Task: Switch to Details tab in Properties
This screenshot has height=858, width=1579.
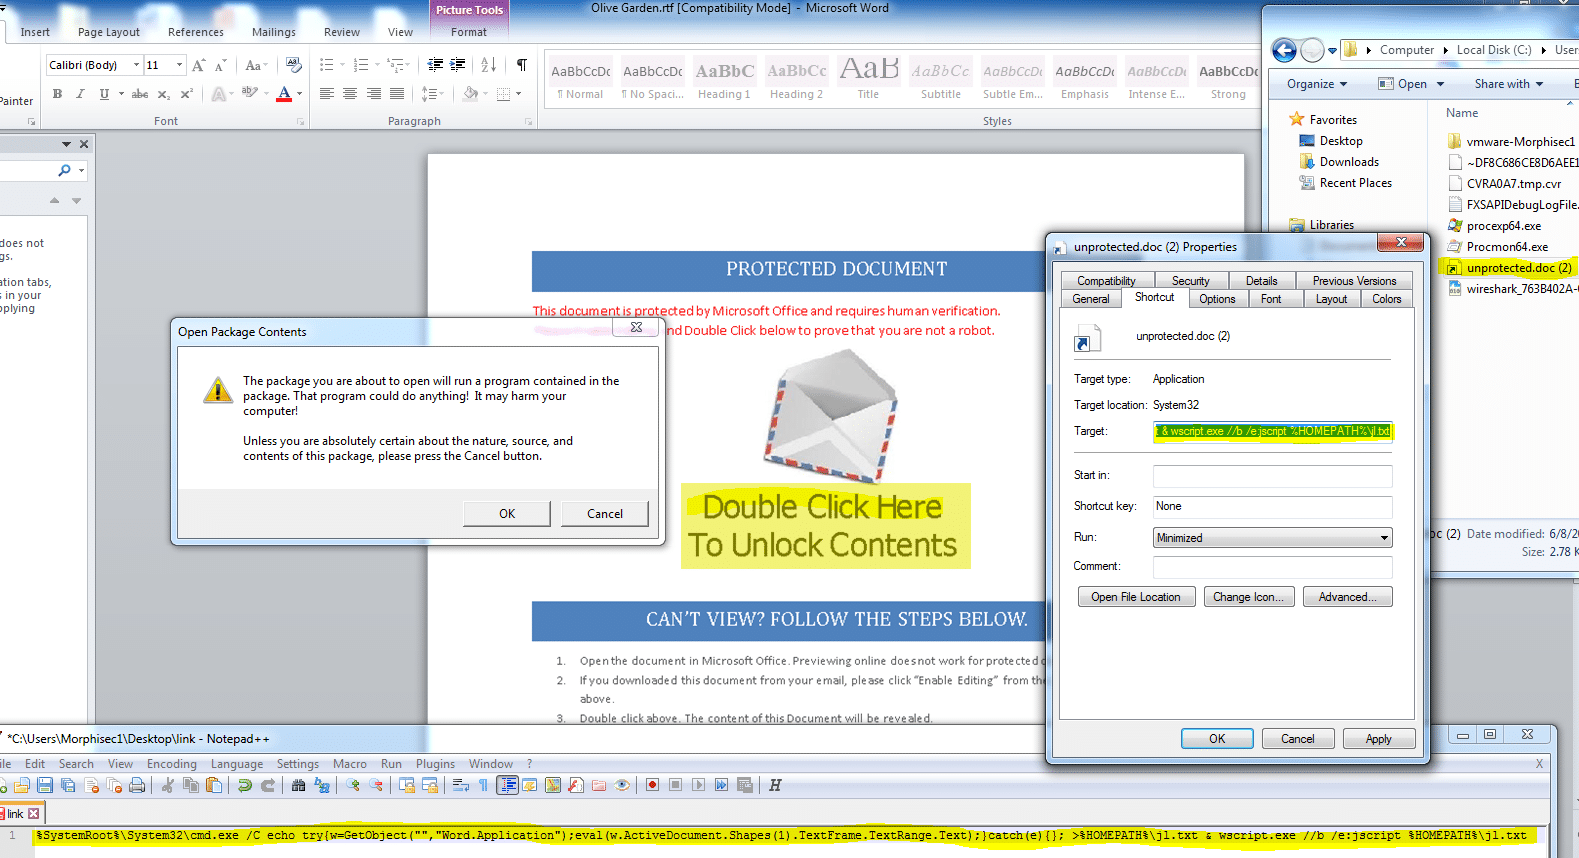Action: [x=1262, y=281]
